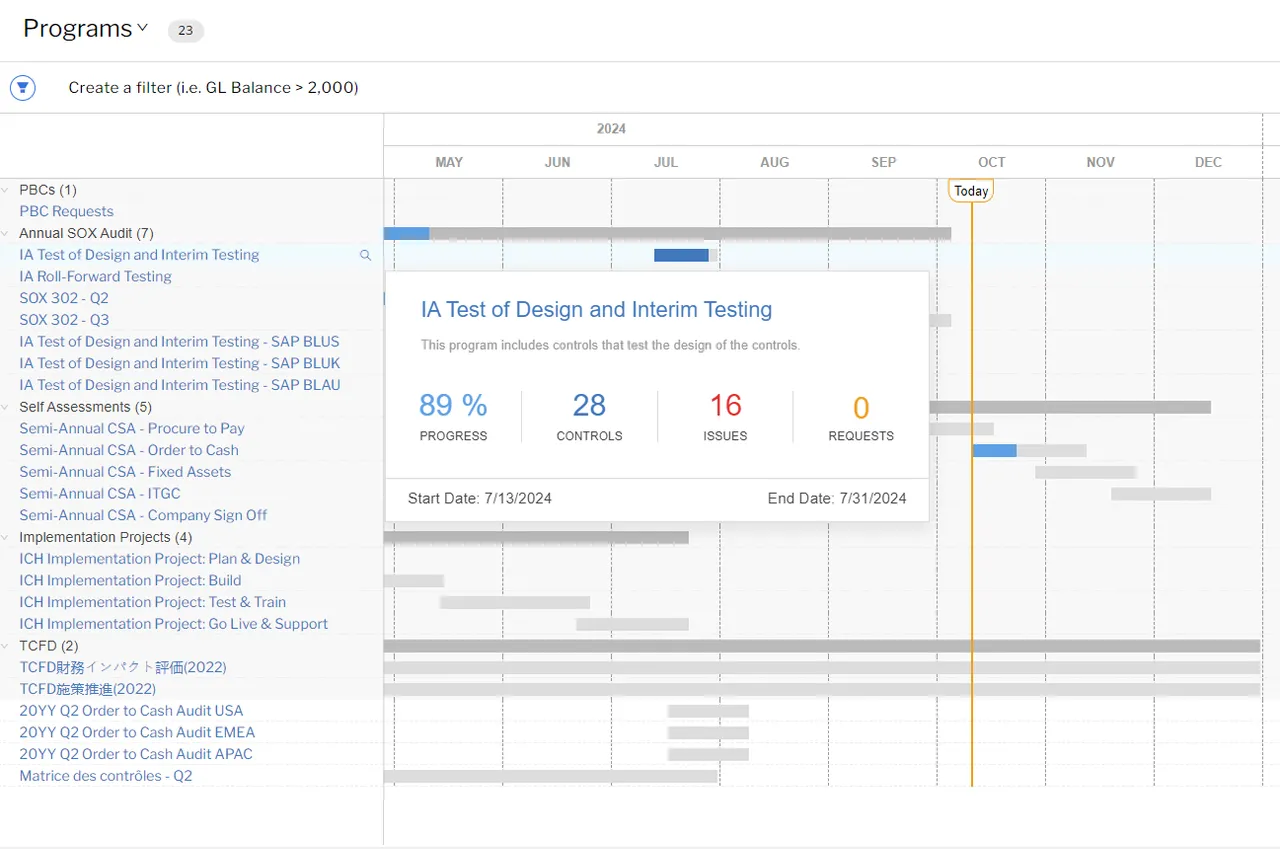
Task: Click the 2024 year header
Action: pyautogui.click(x=611, y=129)
